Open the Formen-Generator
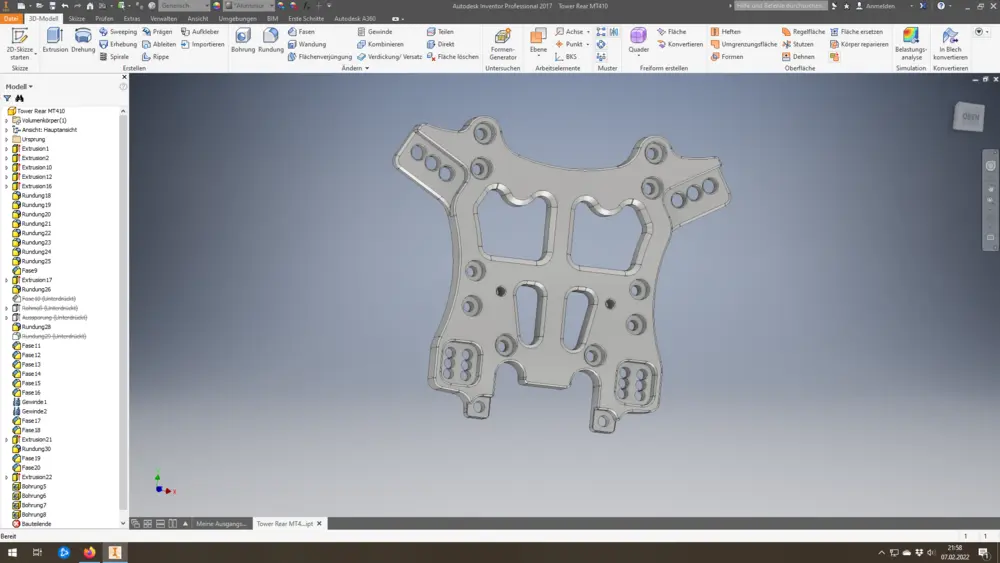This screenshot has width=1000, height=563. [x=503, y=44]
